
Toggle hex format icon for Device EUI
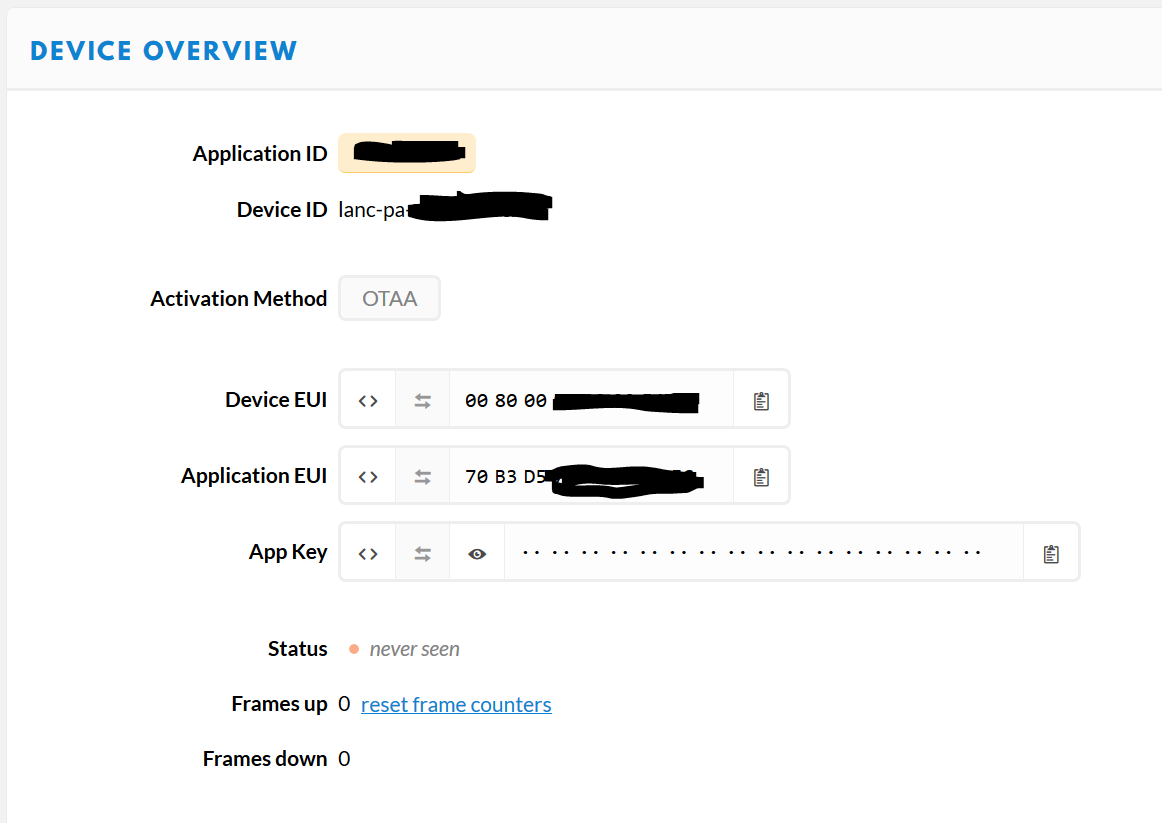pyautogui.click(x=368, y=400)
